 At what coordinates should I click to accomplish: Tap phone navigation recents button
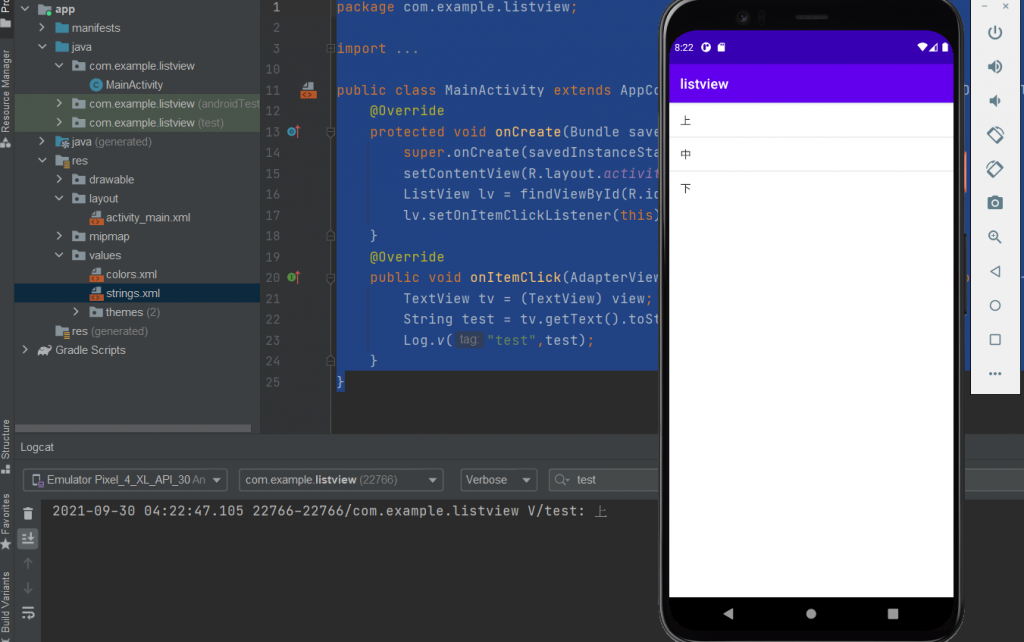pyautogui.click(x=893, y=613)
